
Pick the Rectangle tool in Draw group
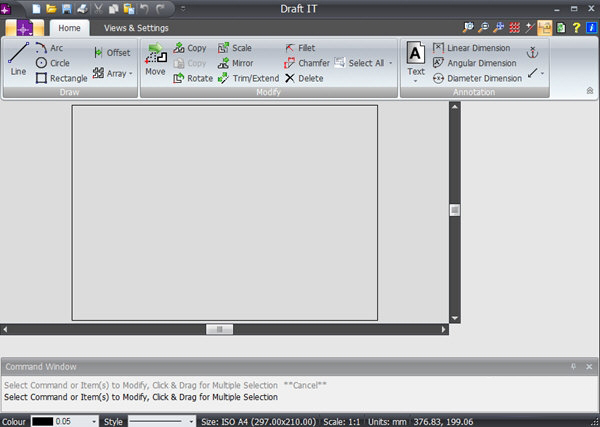tap(61, 78)
